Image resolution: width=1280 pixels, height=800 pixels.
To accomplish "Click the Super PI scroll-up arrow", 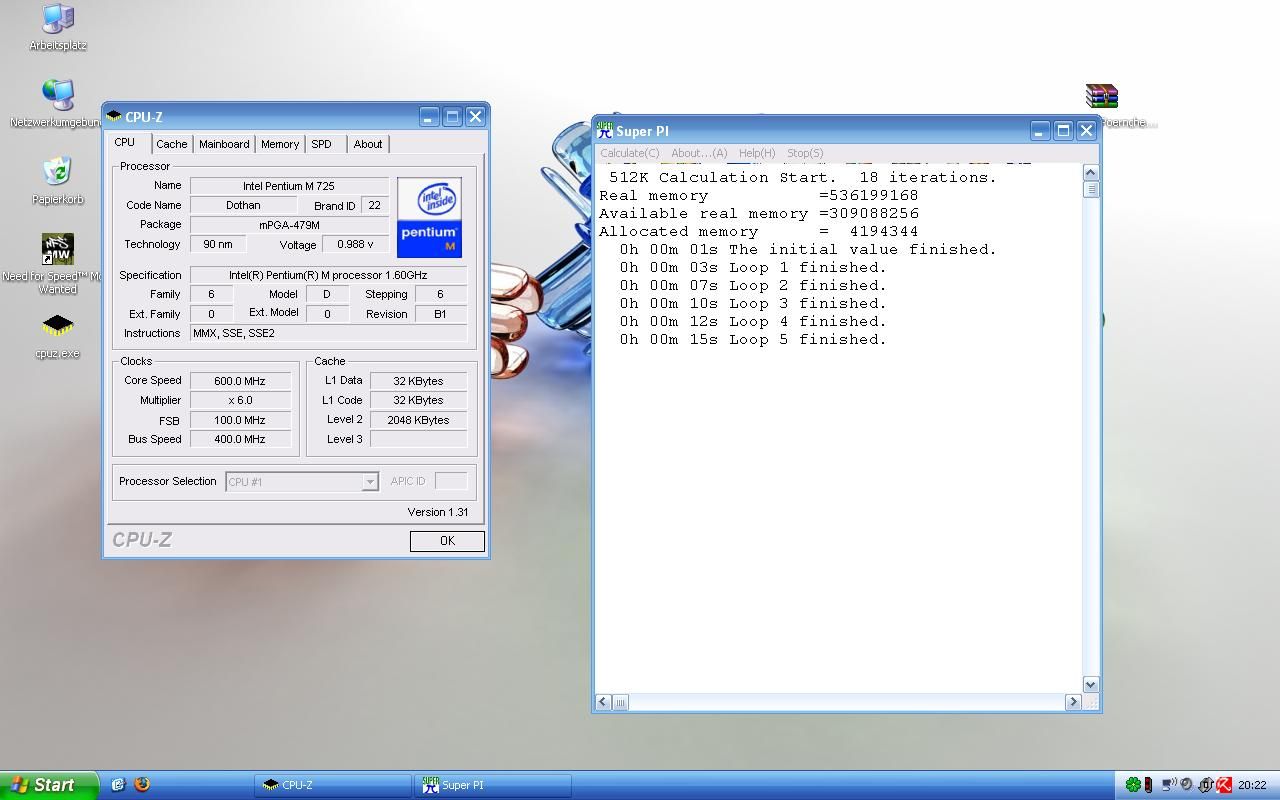I will coord(1091,173).
